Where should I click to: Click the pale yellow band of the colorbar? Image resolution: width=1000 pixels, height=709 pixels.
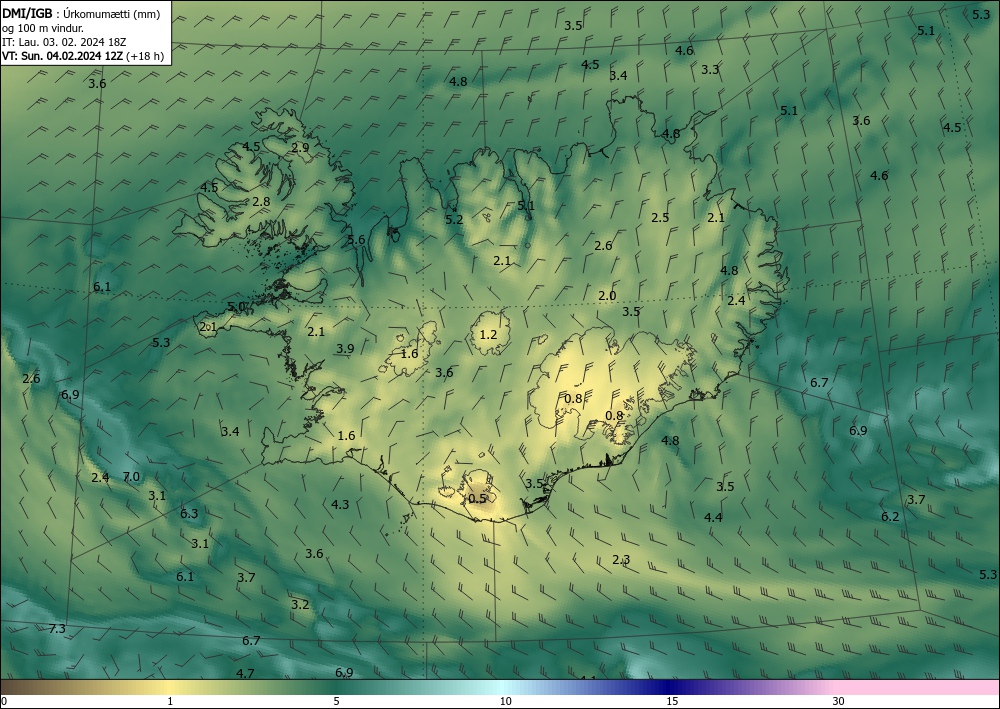(170, 687)
